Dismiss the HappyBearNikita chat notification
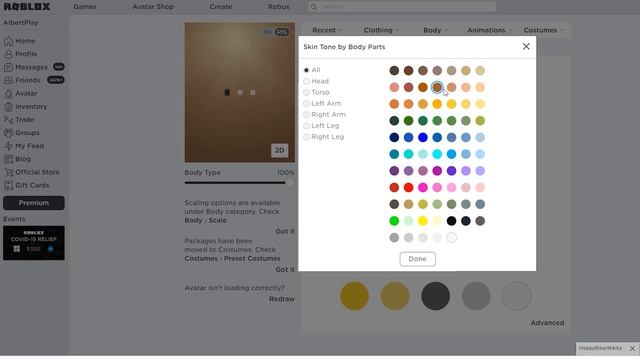The width and height of the screenshot is (640, 360). coord(632,348)
